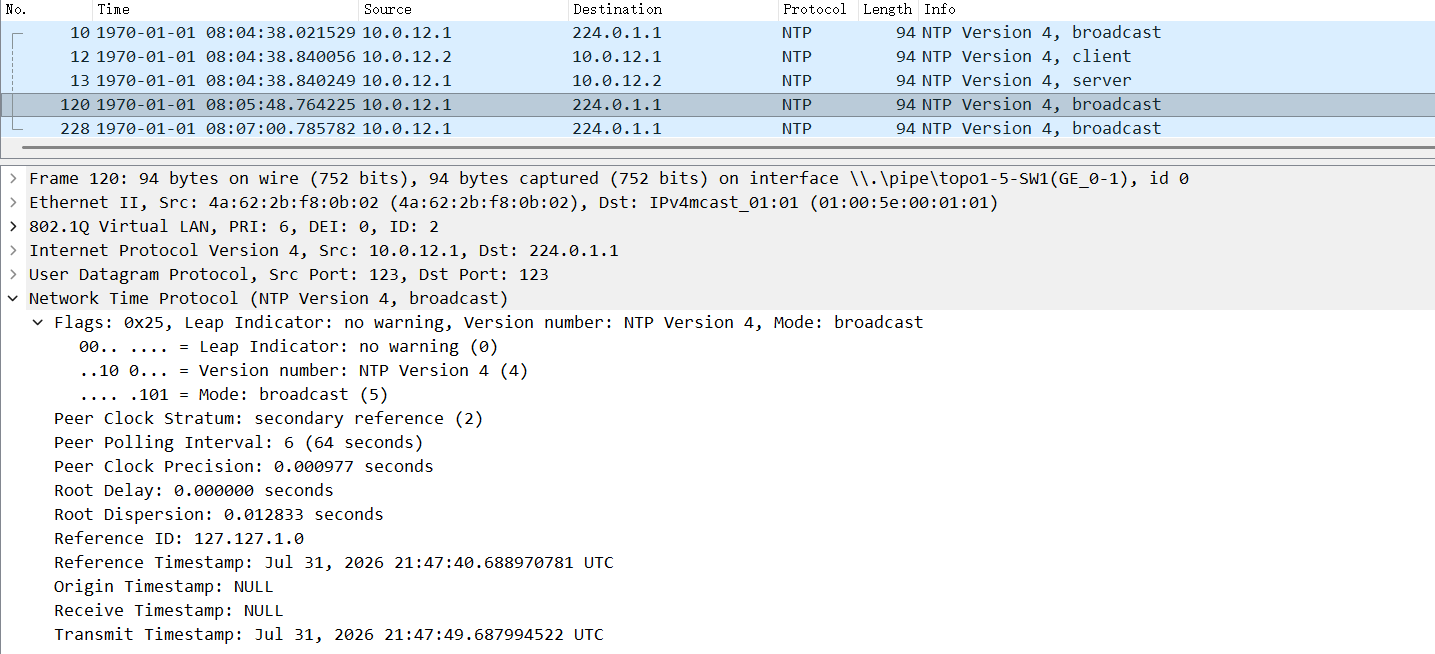Sort packets by the Source column header
Viewport: 1435px width, 654px height.
pos(463,9)
